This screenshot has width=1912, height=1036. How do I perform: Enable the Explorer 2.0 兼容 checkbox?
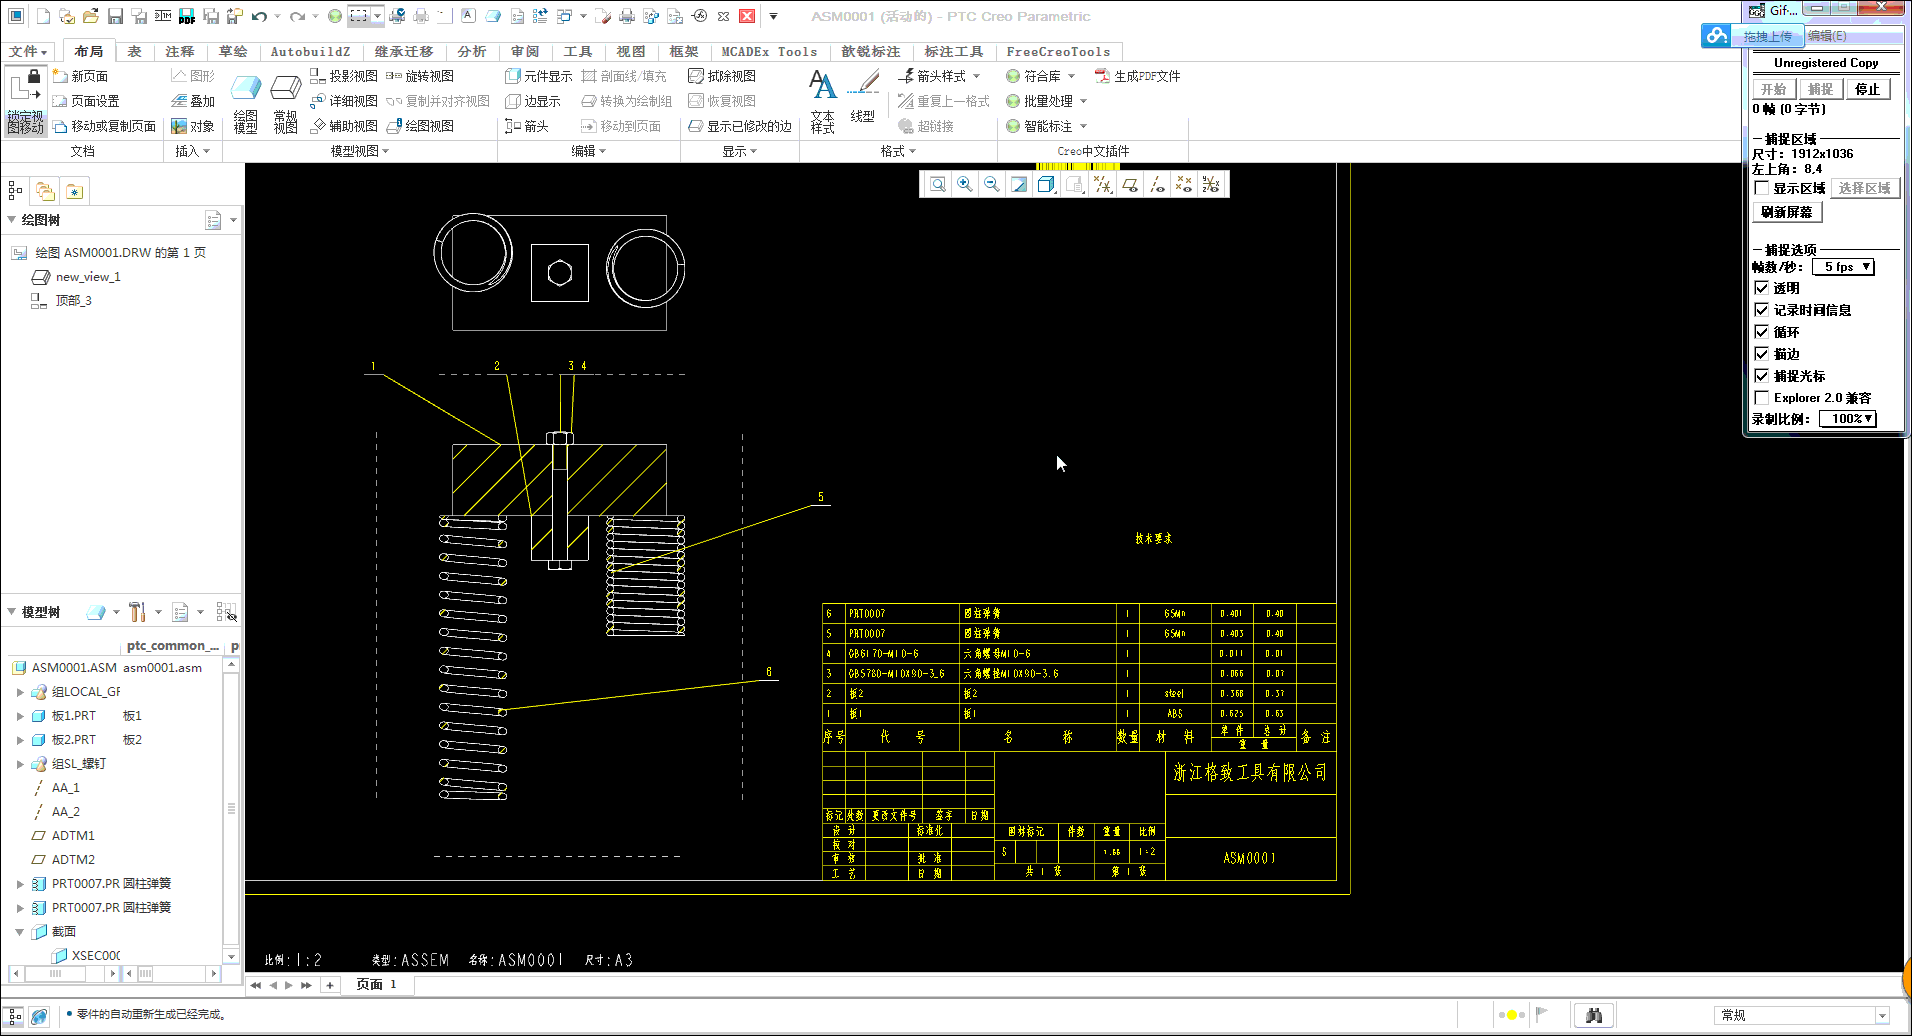click(x=1762, y=398)
